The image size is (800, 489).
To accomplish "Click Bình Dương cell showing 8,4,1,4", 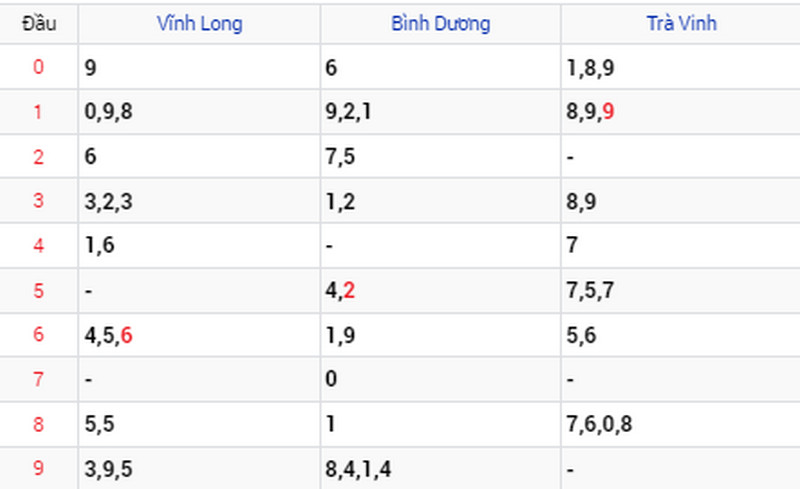I will point(441,468).
